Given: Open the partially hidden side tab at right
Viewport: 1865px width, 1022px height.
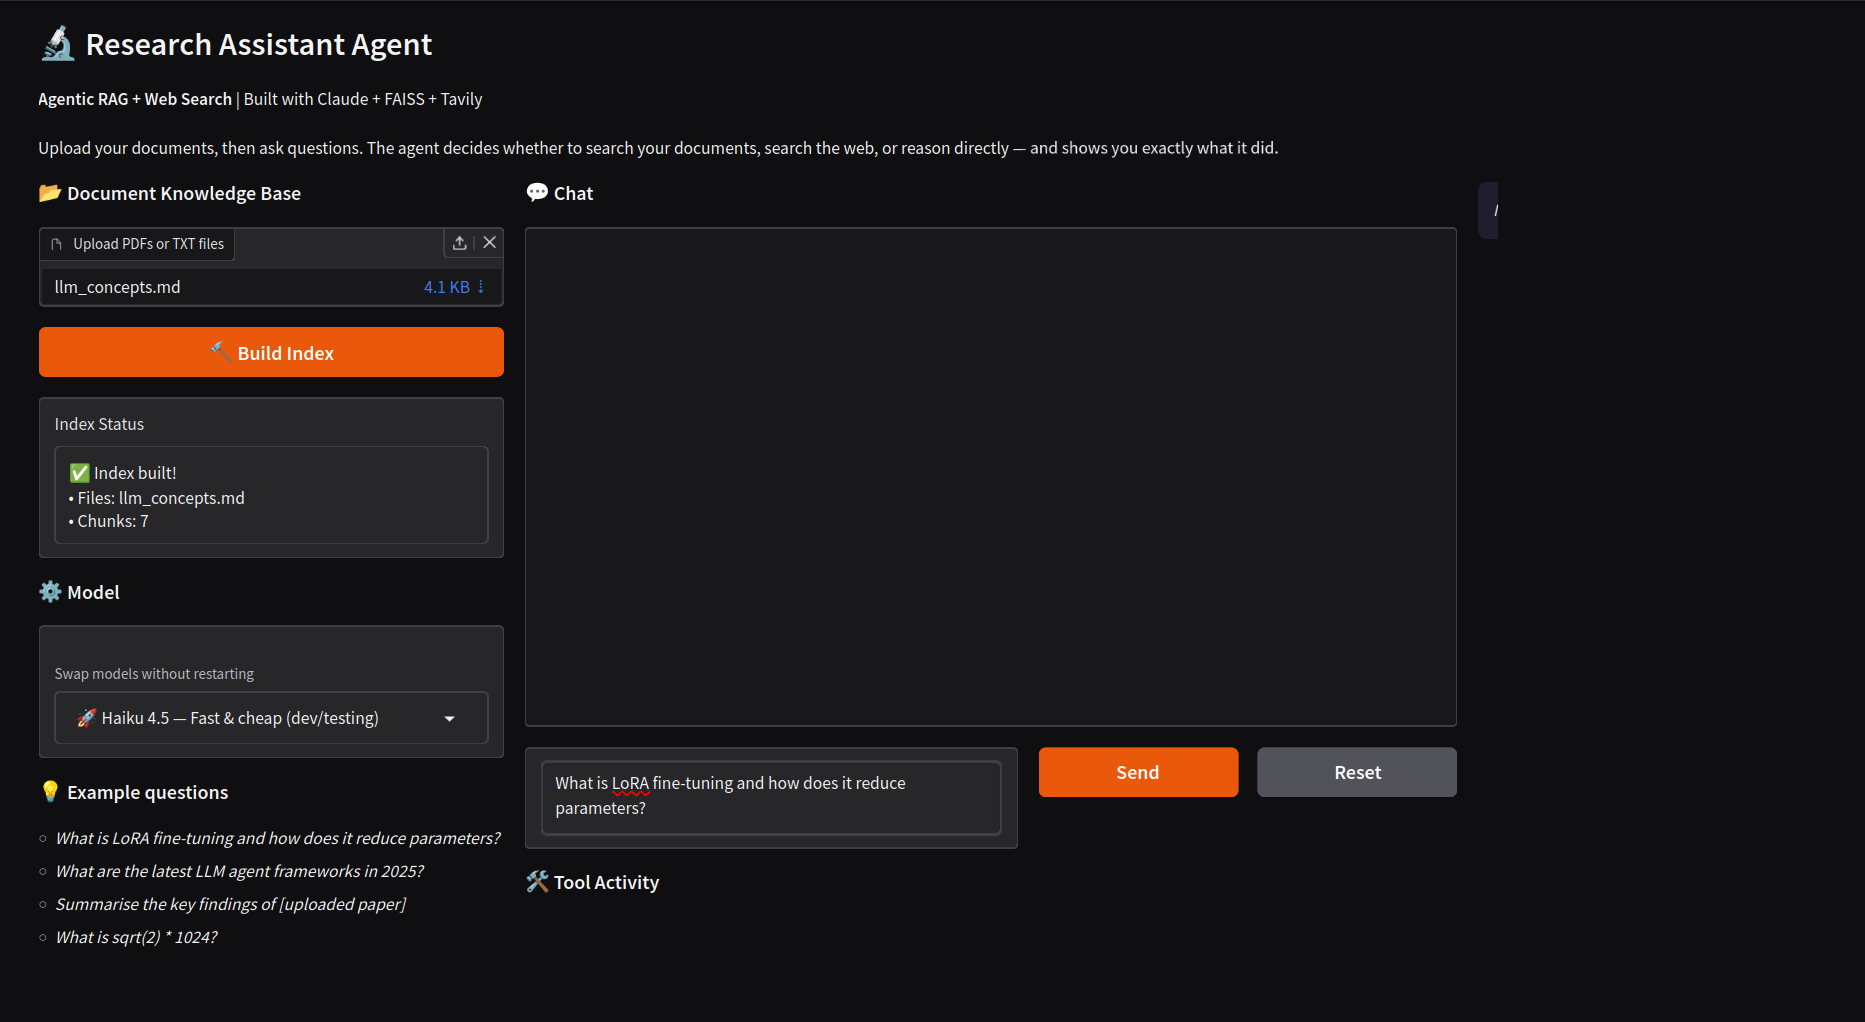Looking at the screenshot, I should click(x=1488, y=210).
